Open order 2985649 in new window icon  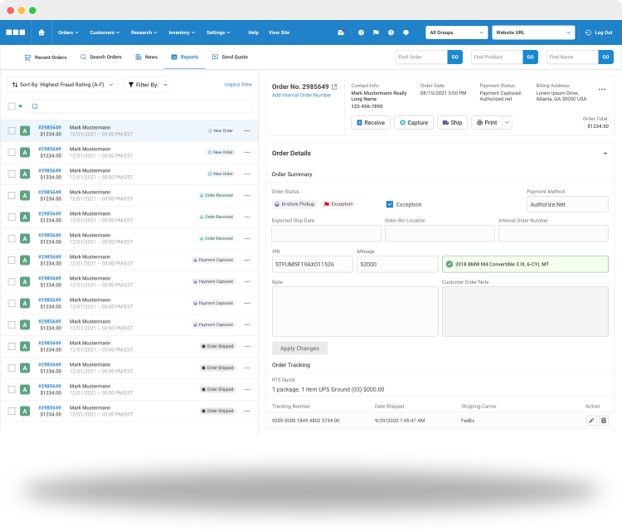334,86
